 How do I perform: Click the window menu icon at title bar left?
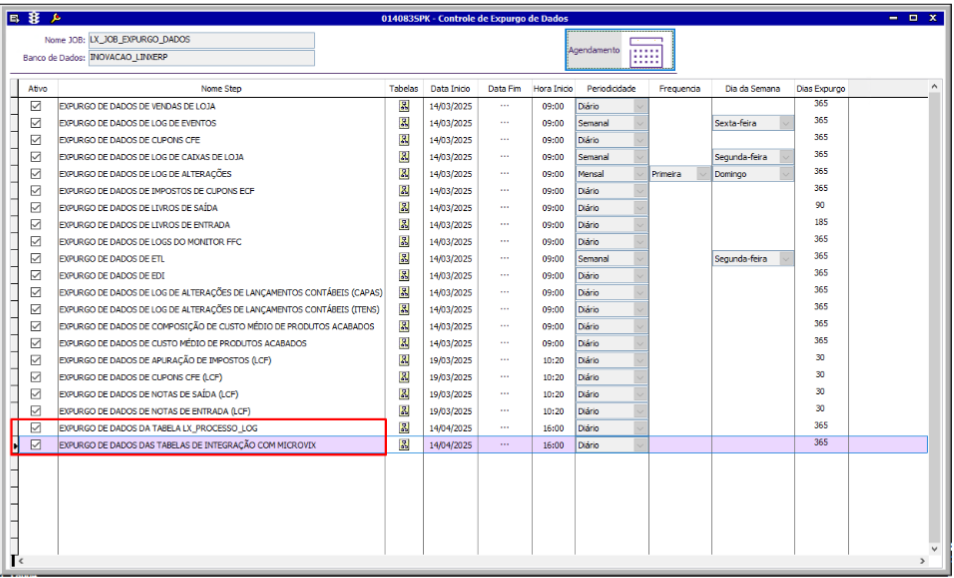(x=14, y=18)
